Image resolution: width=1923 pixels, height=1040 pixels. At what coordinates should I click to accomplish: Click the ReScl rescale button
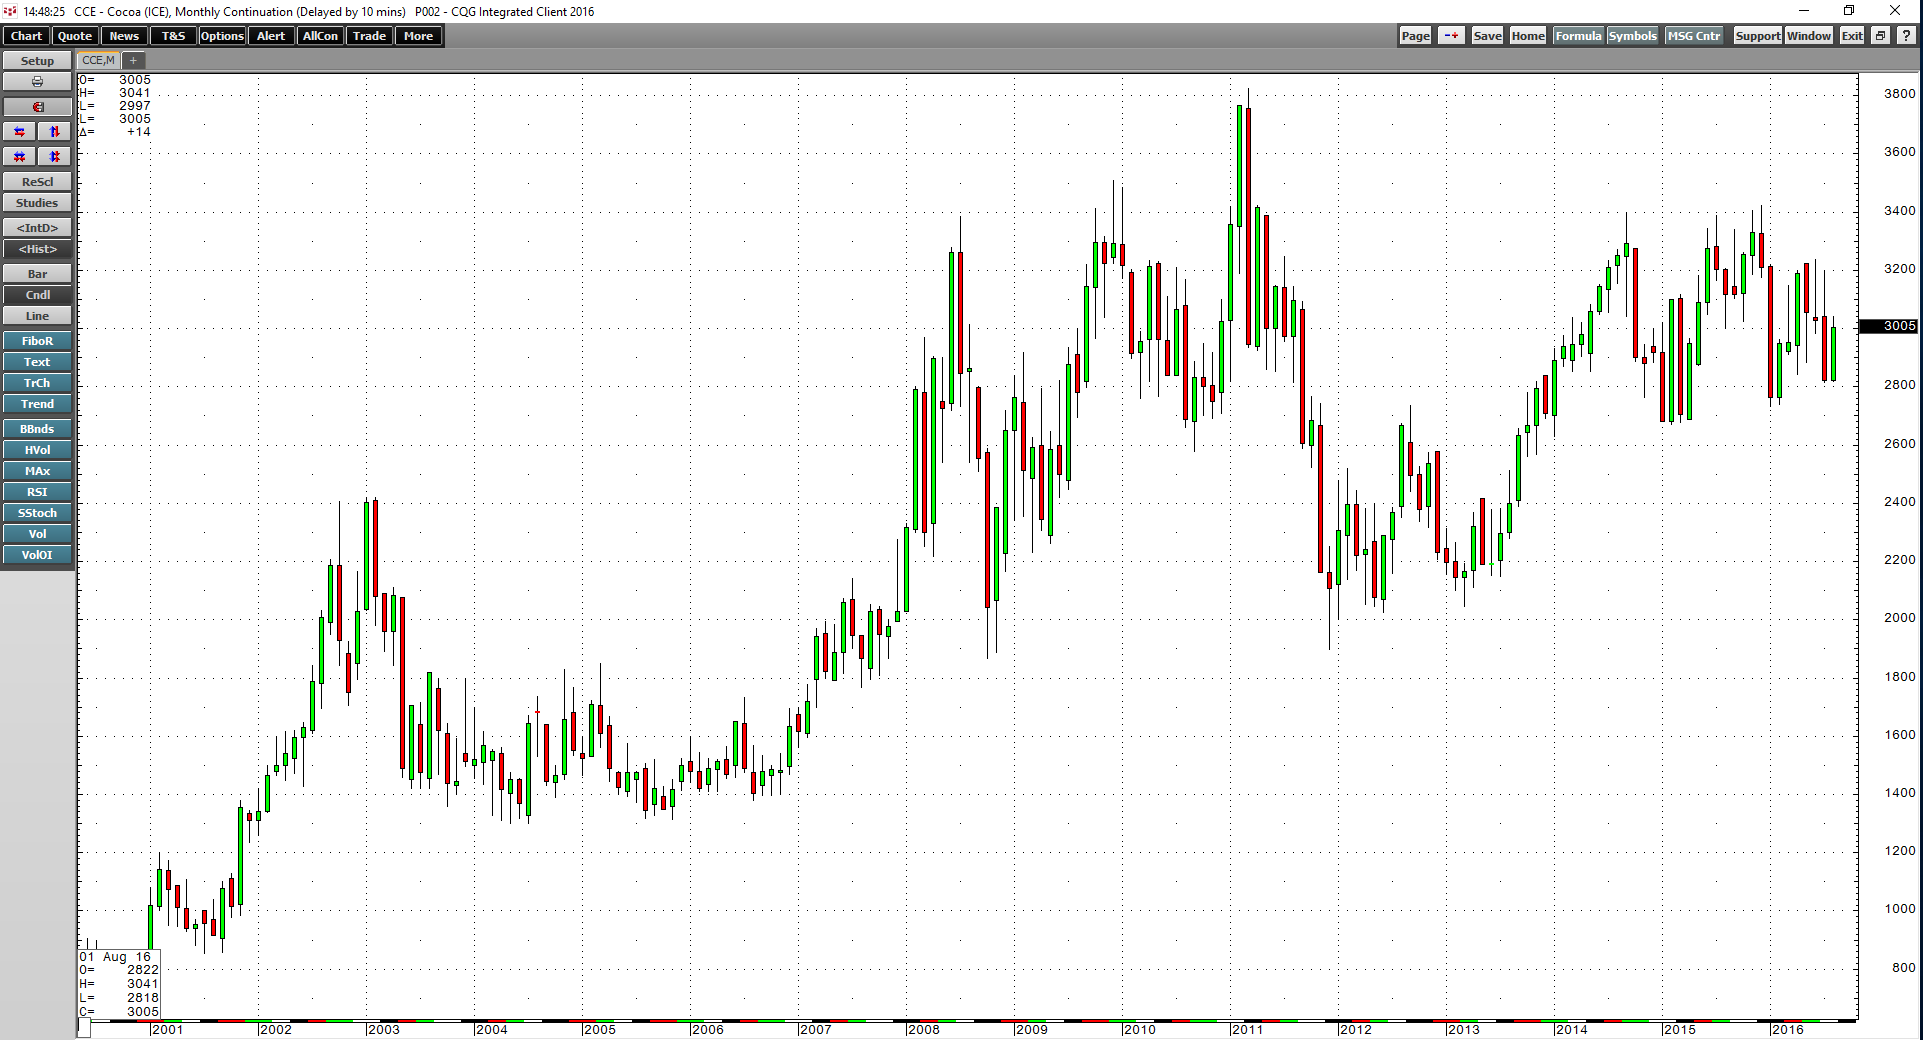37,182
